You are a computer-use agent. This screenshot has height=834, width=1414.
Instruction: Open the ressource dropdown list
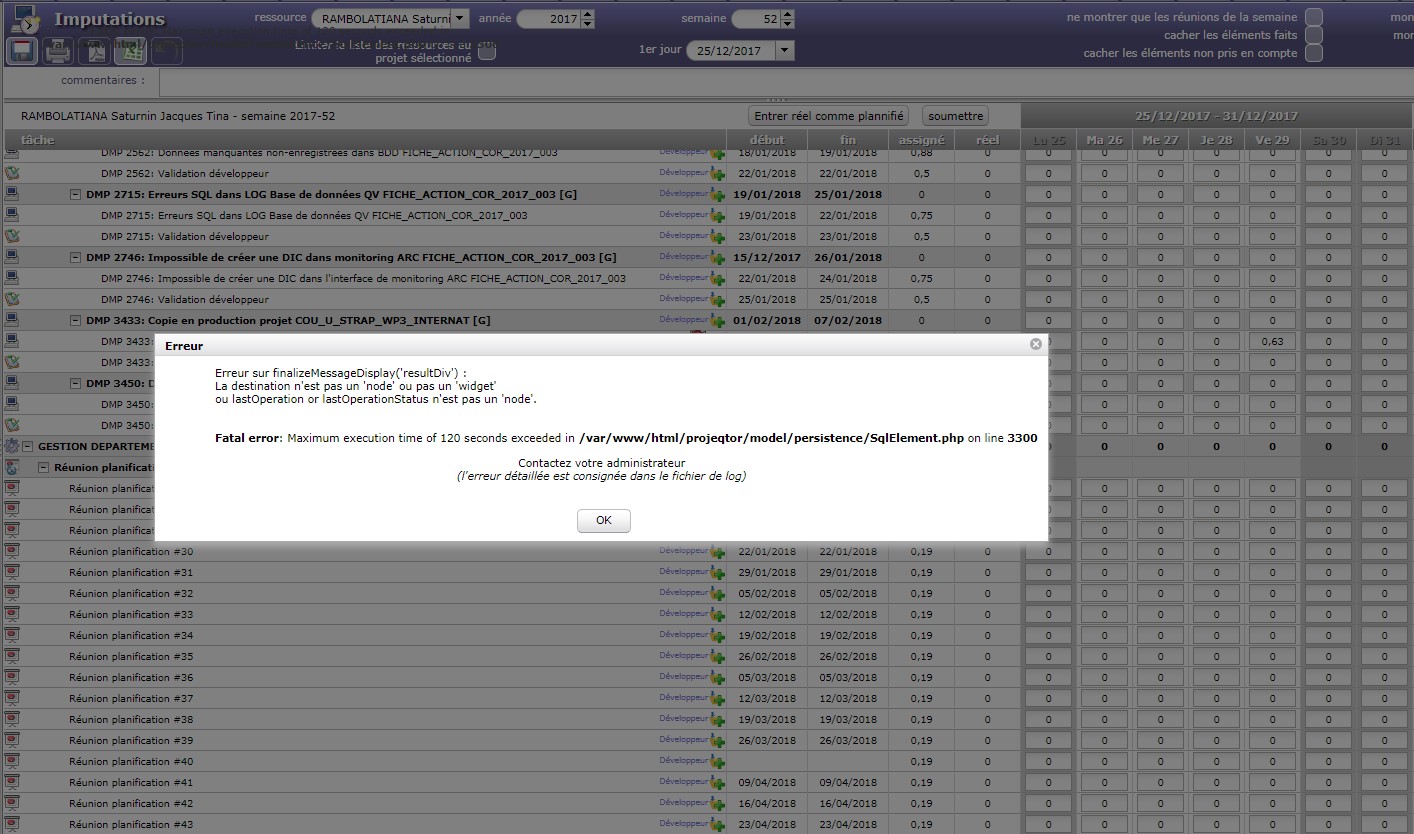coord(459,18)
